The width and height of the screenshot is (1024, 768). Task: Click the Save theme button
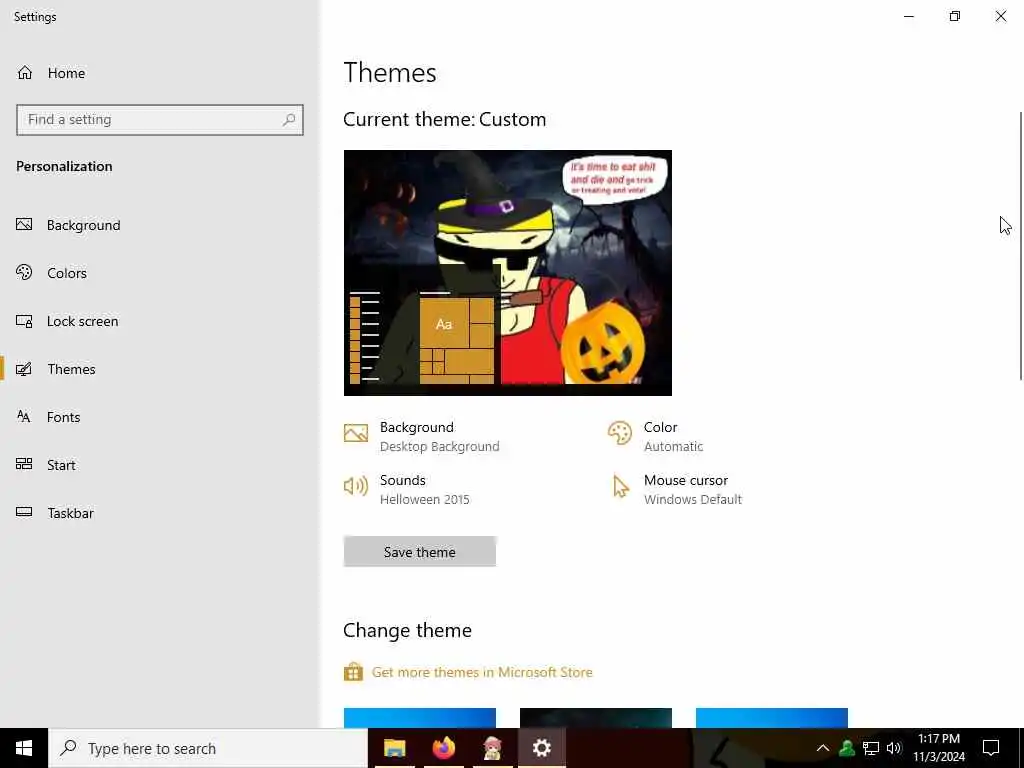(420, 552)
